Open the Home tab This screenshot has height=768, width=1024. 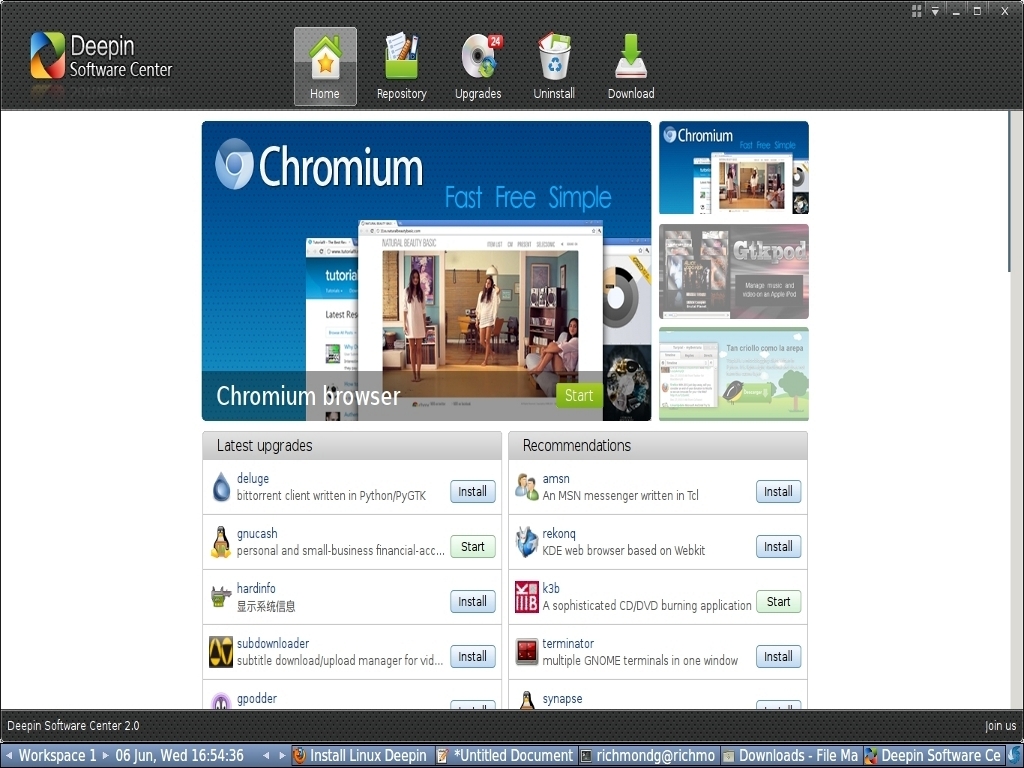[325, 67]
